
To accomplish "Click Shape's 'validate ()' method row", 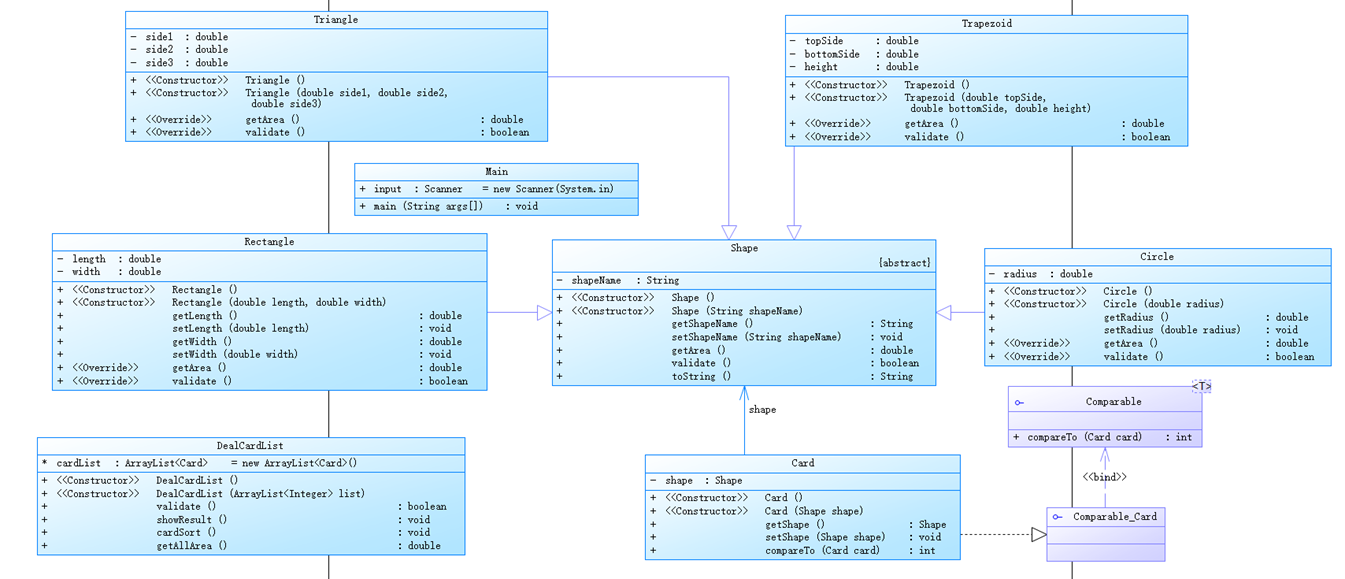I will point(738,363).
